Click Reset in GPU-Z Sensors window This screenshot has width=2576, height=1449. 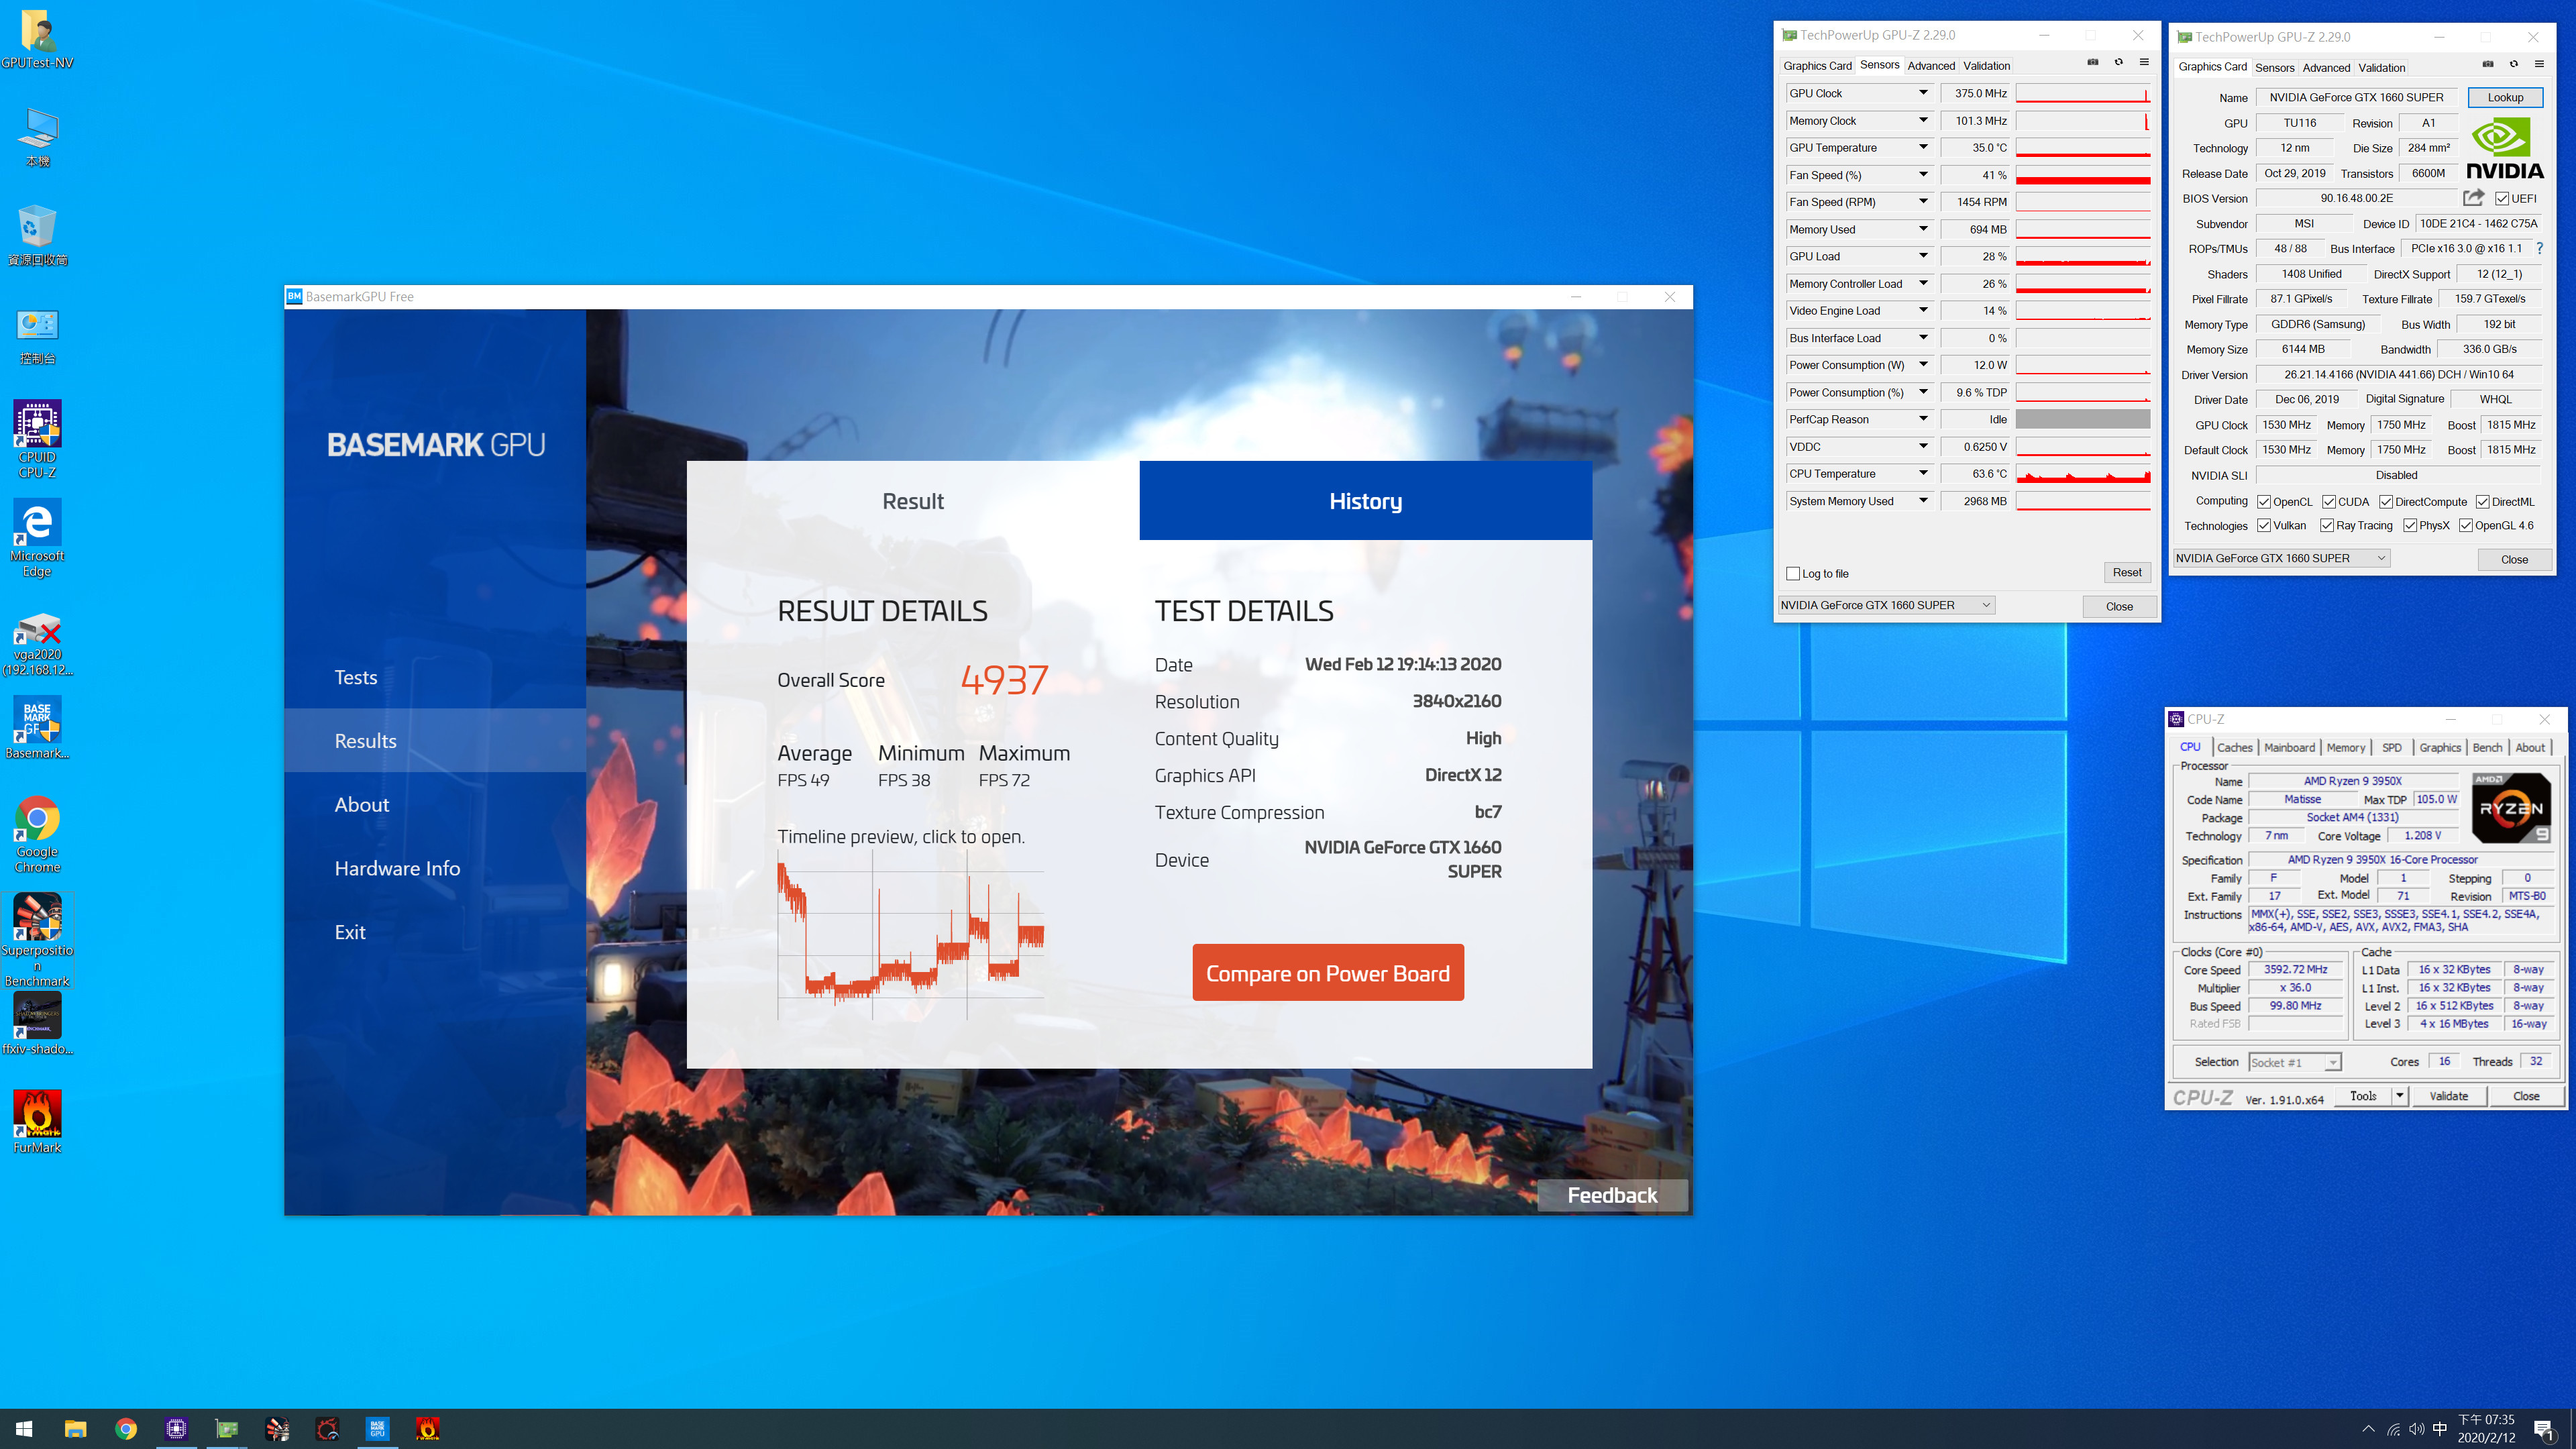[2127, 572]
